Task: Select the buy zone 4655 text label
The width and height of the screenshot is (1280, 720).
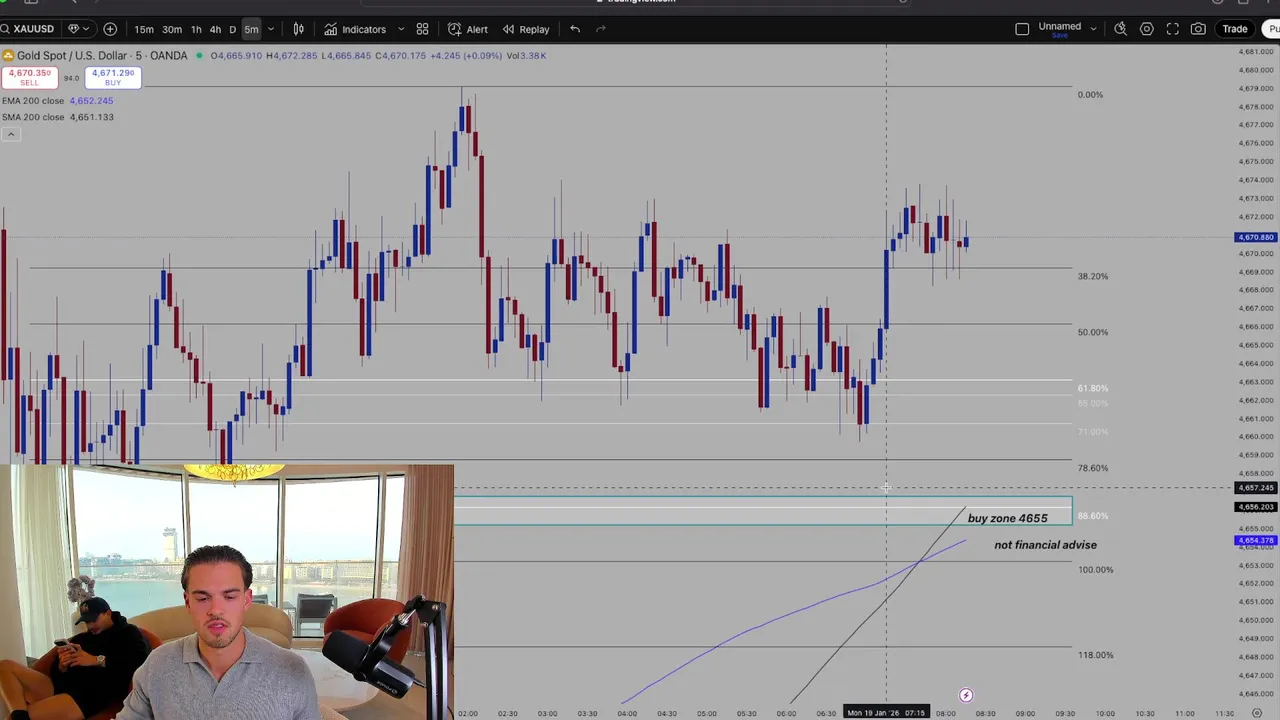Action: pos(1007,518)
